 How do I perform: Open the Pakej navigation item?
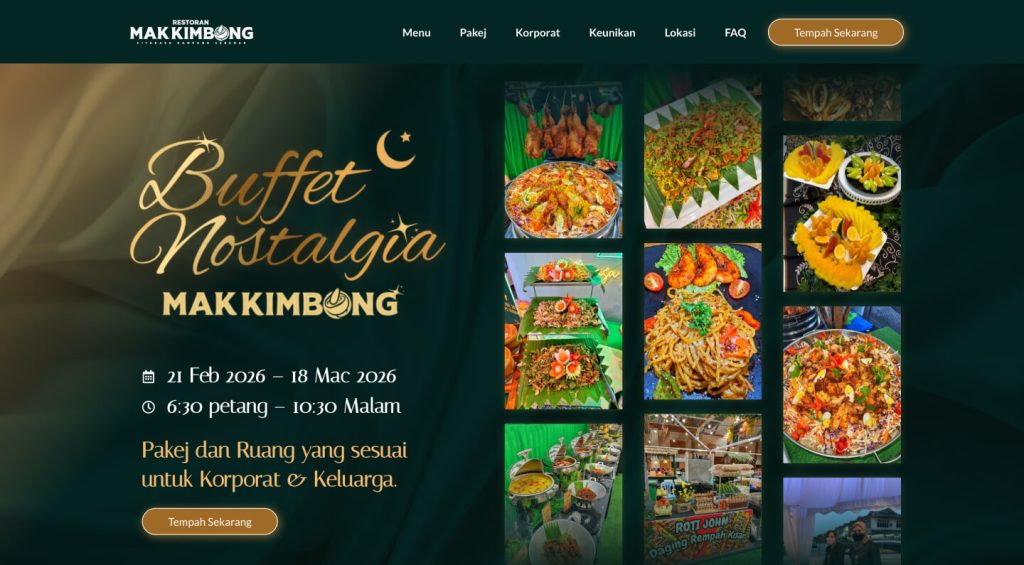pos(473,33)
